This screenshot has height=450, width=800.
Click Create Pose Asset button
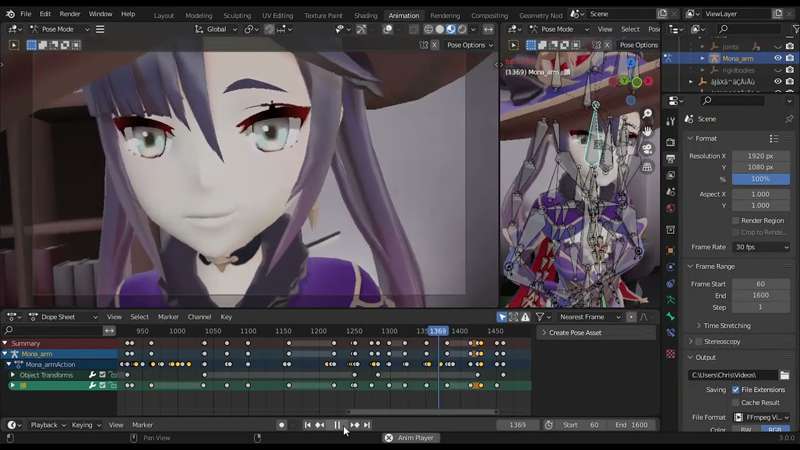596,333
